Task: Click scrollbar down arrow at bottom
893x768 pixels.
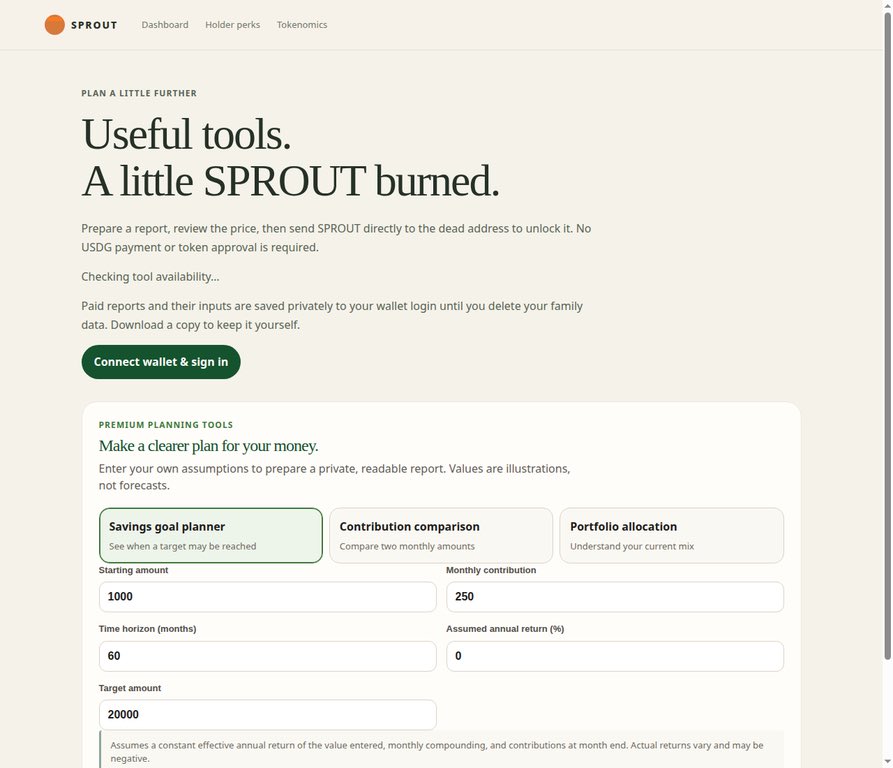Action: (x=887, y=762)
